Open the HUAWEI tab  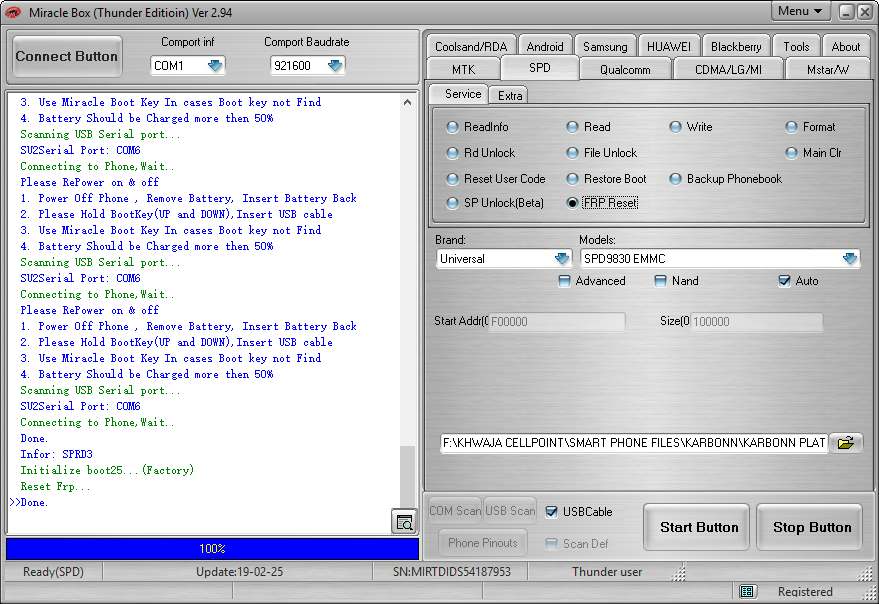(x=669, y=47)
